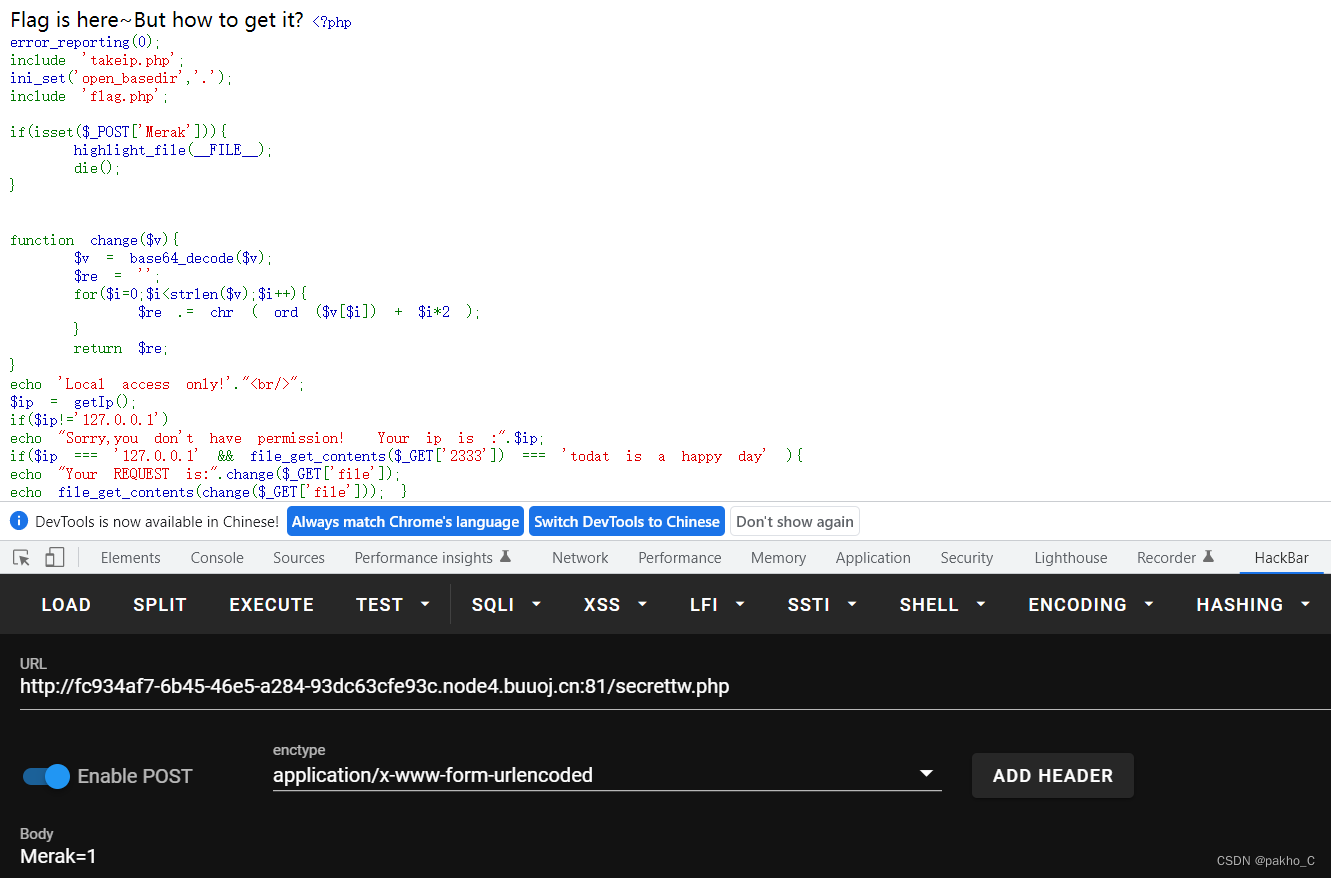
Task: Open the Sources tab
Action: click(x=299, y=558)
